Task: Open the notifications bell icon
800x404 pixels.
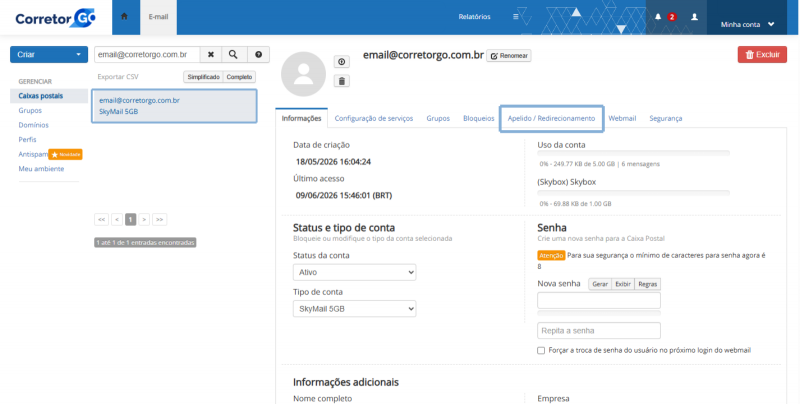Action: tap(658, 17)
